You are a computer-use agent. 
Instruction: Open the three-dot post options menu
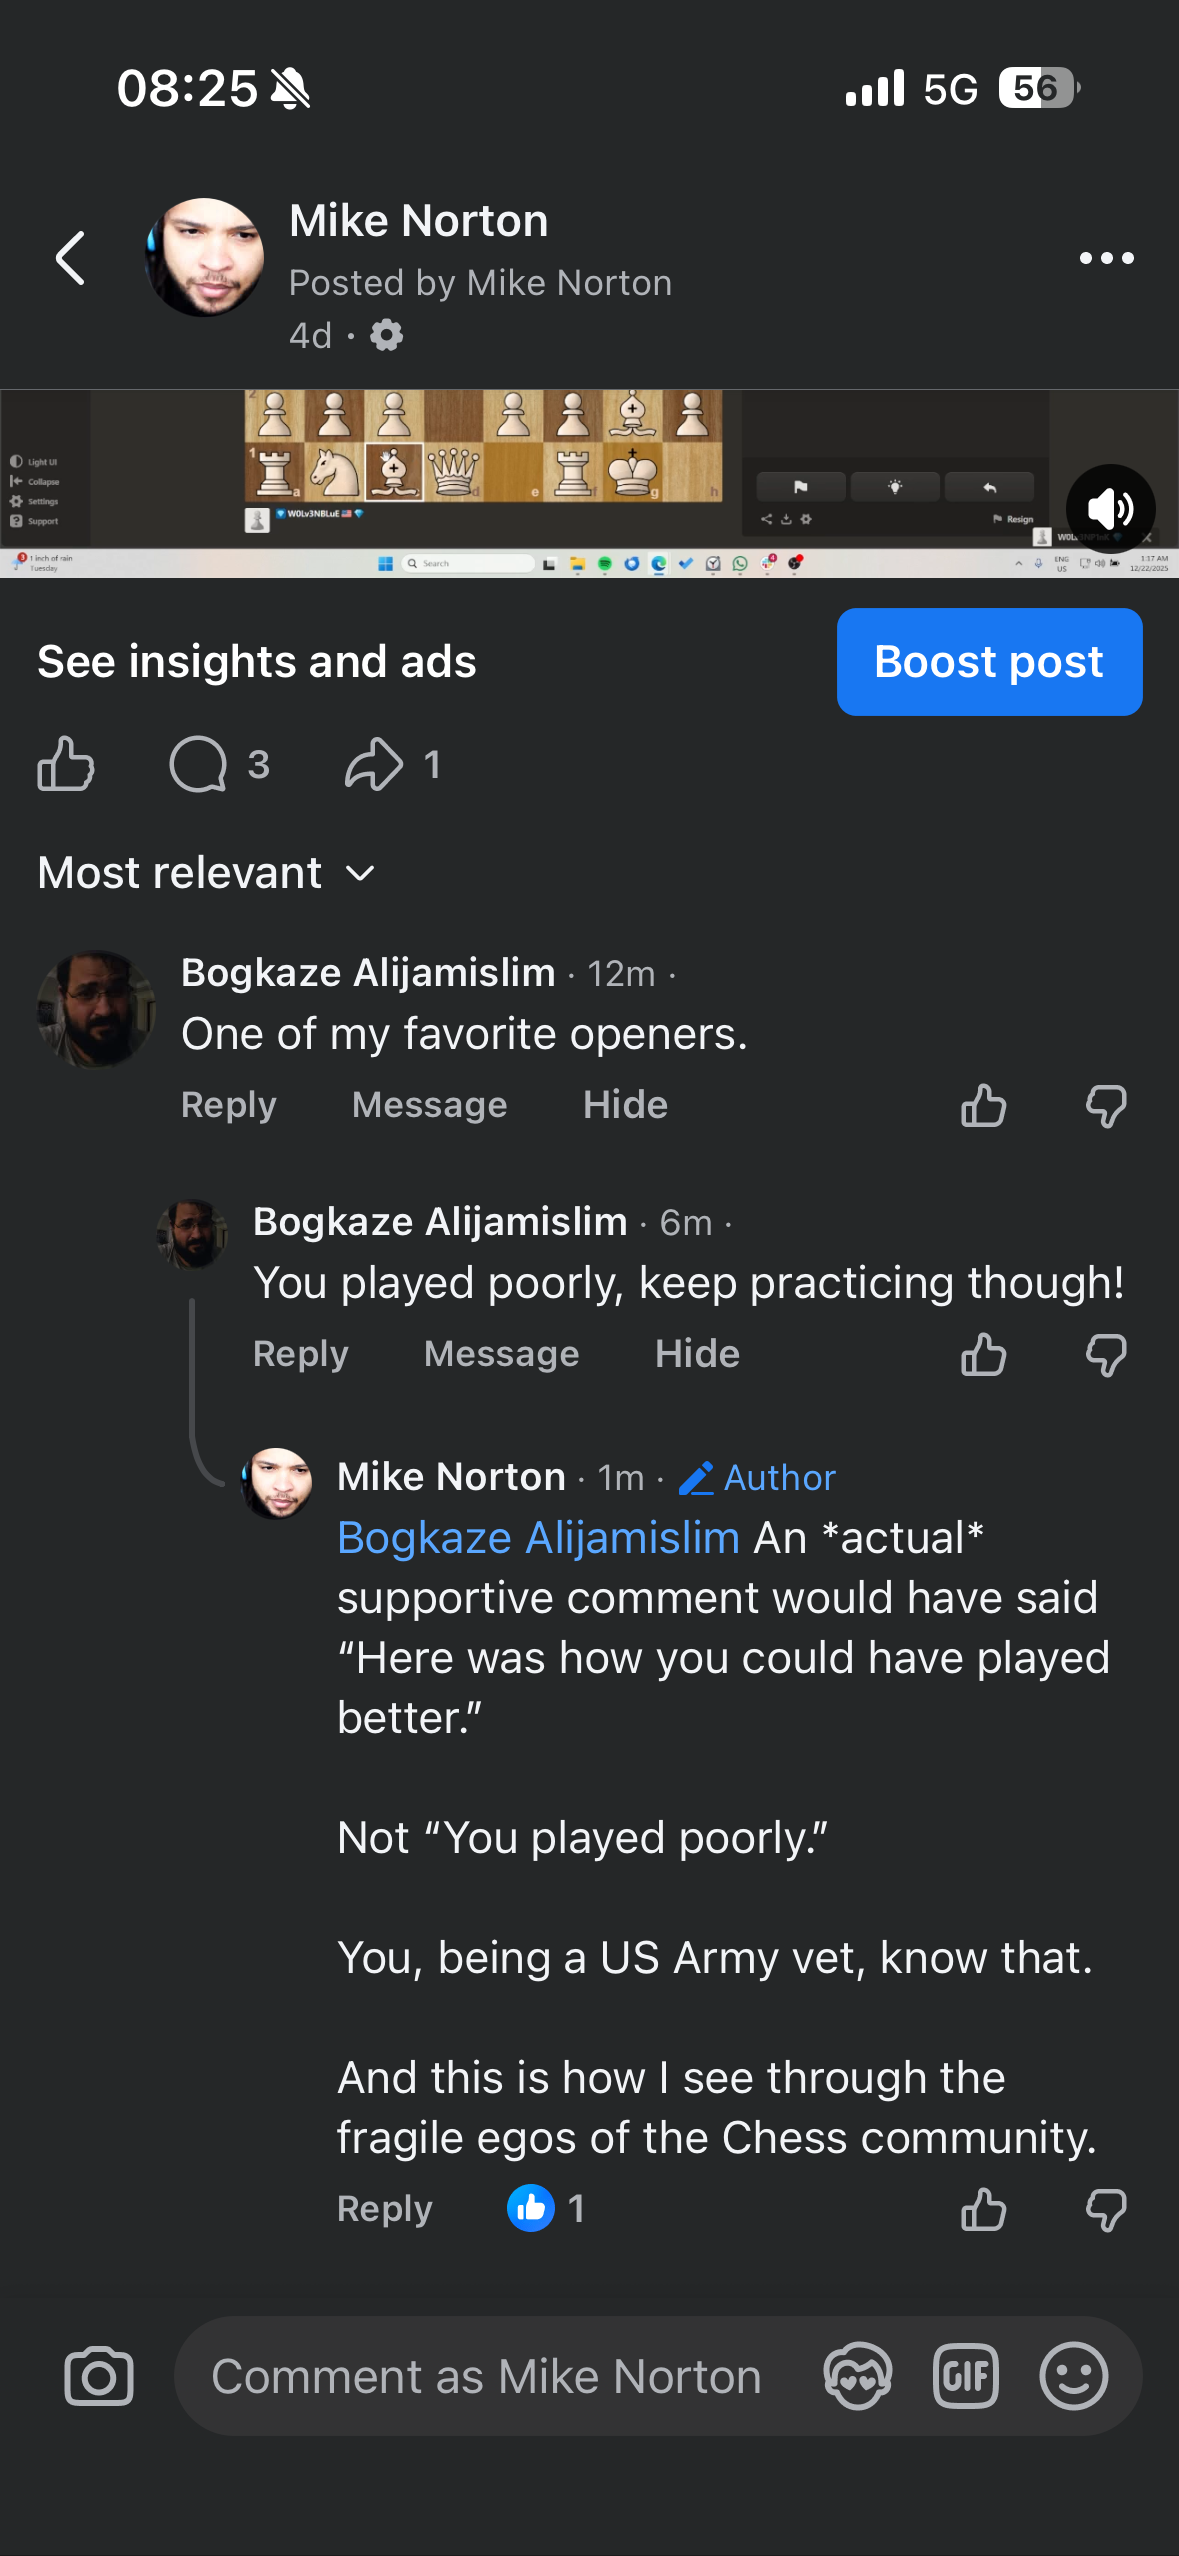coord(1106,258)
